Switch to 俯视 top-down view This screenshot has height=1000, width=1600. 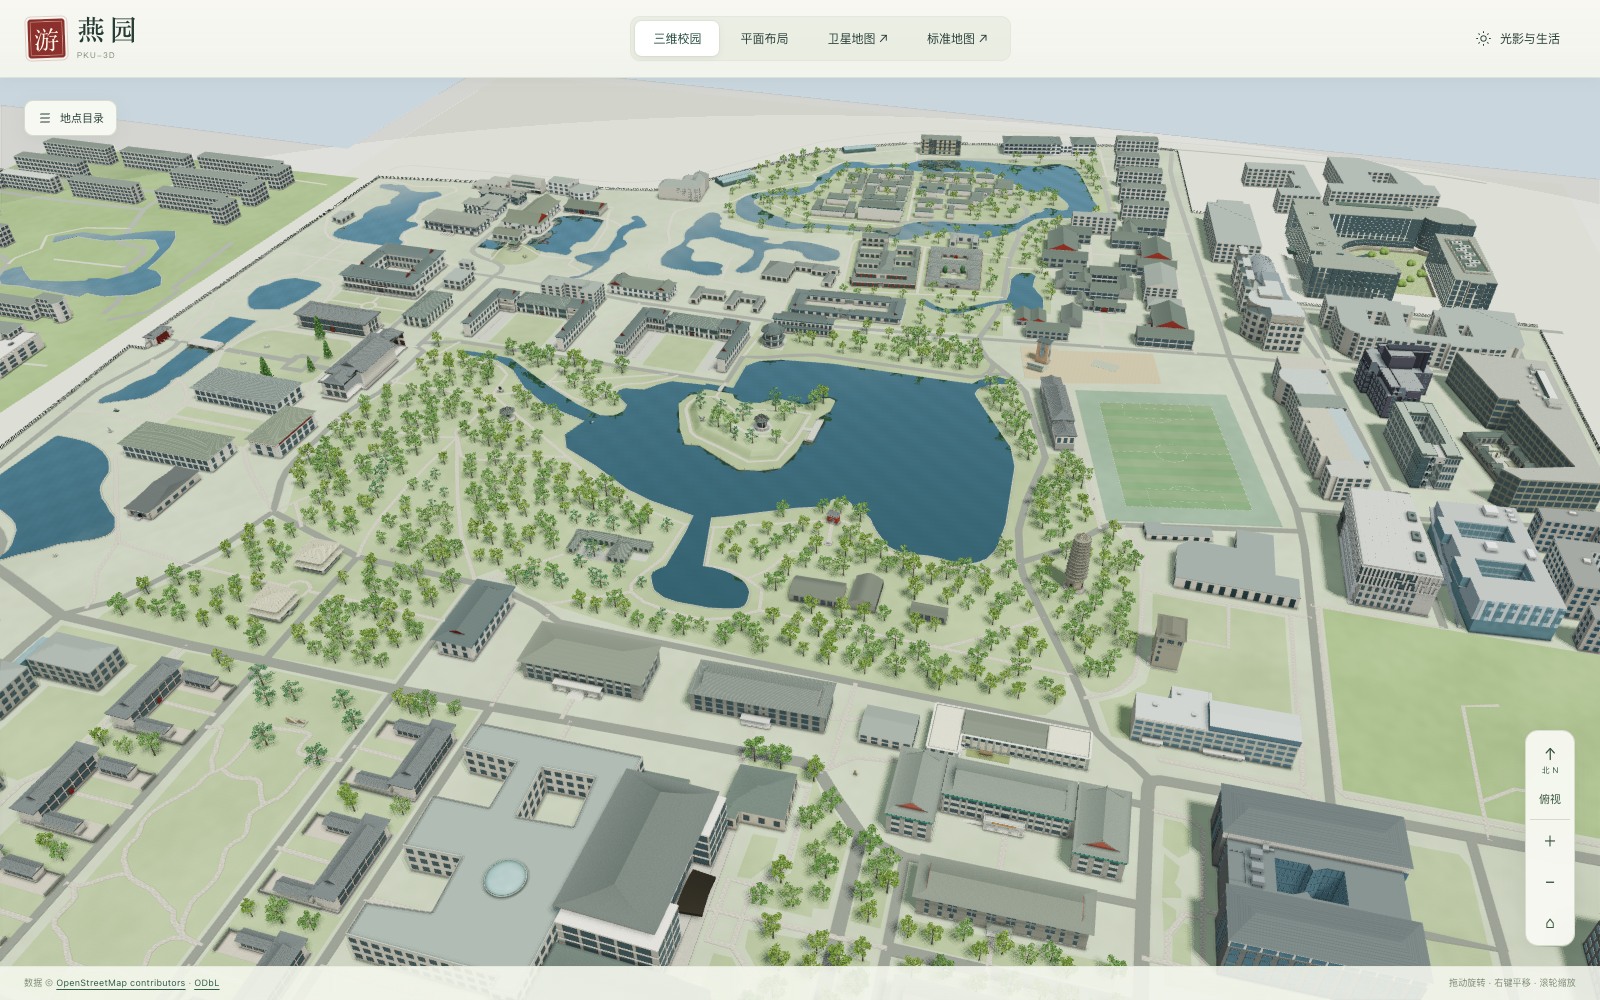tap(1550, 799)
